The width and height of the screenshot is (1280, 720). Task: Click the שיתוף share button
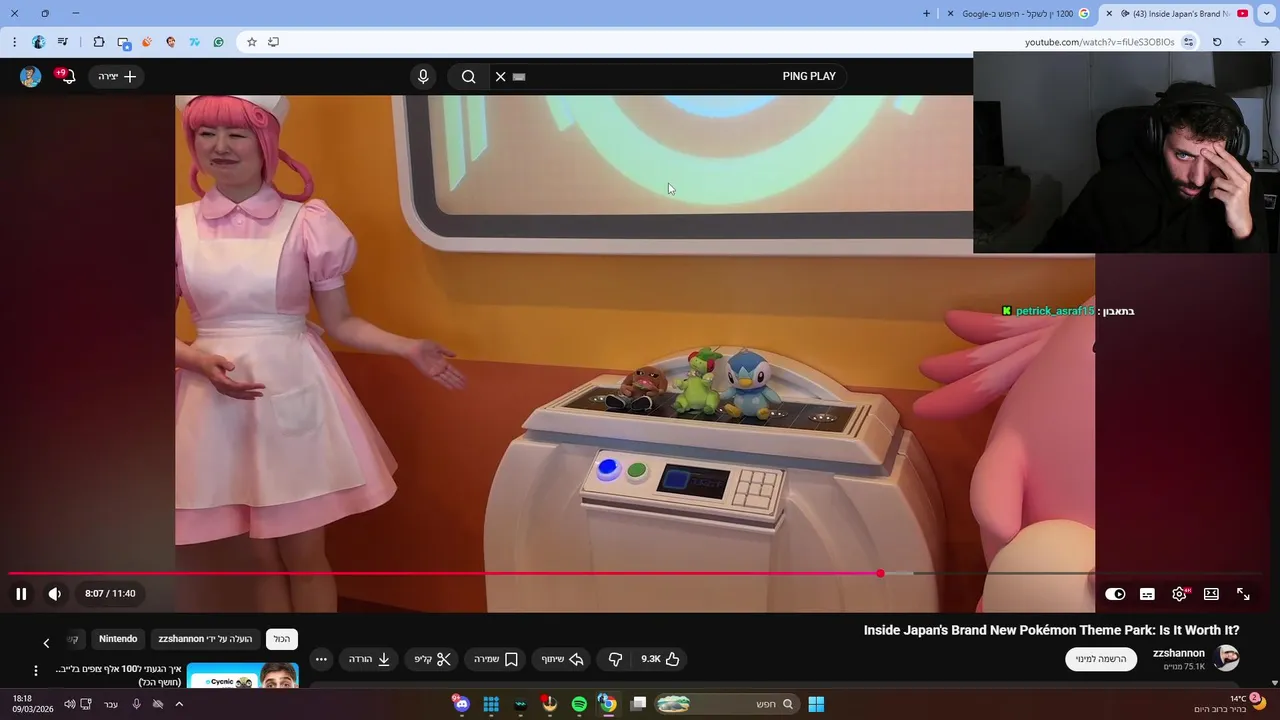[x=562, y=659]
